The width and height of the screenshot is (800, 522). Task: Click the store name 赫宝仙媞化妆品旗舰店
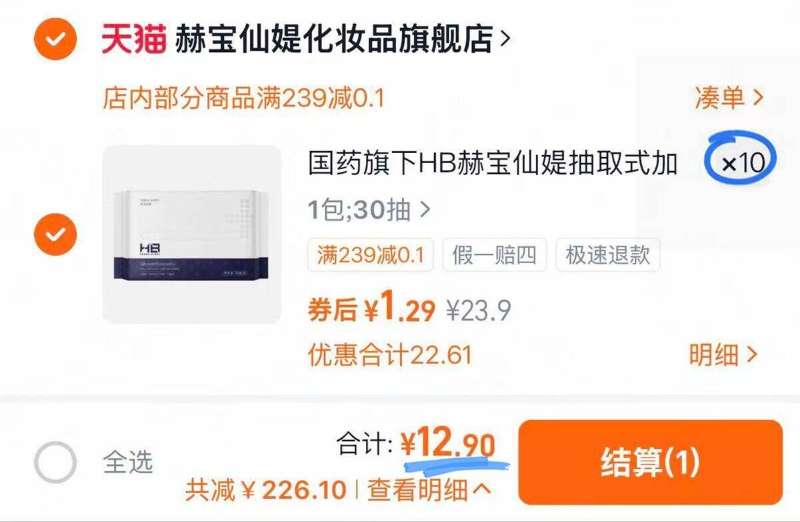click(x=334, y=39)
